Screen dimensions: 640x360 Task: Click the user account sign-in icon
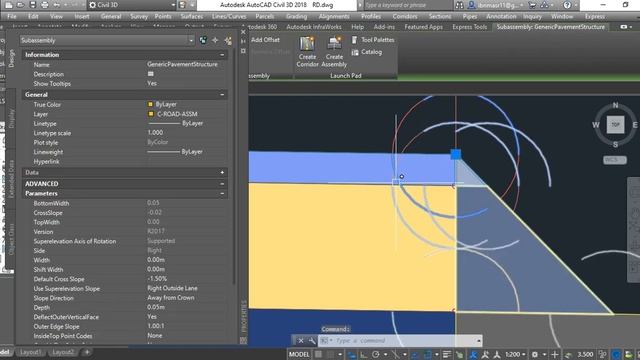(472, 5)
